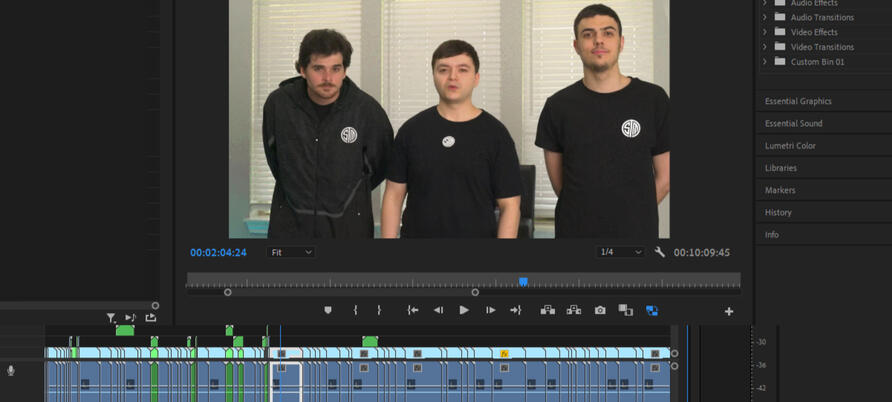Toggle the blue highlighted proxies button
This screenshot has height=402, width=892.
652,311
